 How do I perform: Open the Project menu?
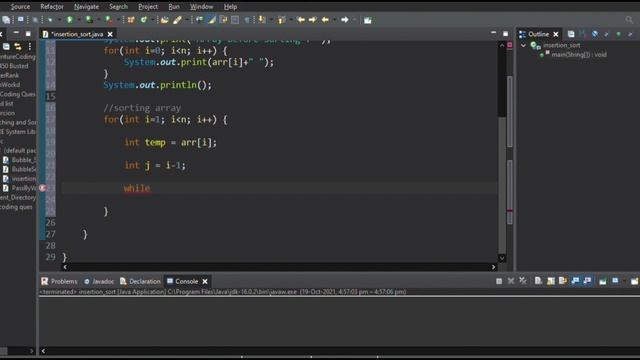click(148, 7)
